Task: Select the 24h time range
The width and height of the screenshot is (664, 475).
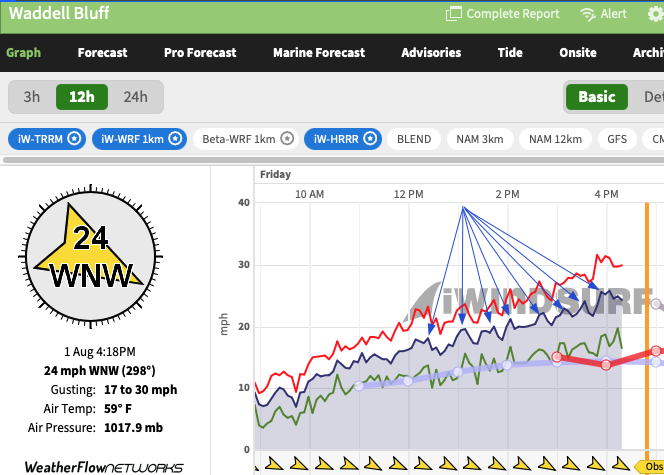Action: [x=136, y=97]
